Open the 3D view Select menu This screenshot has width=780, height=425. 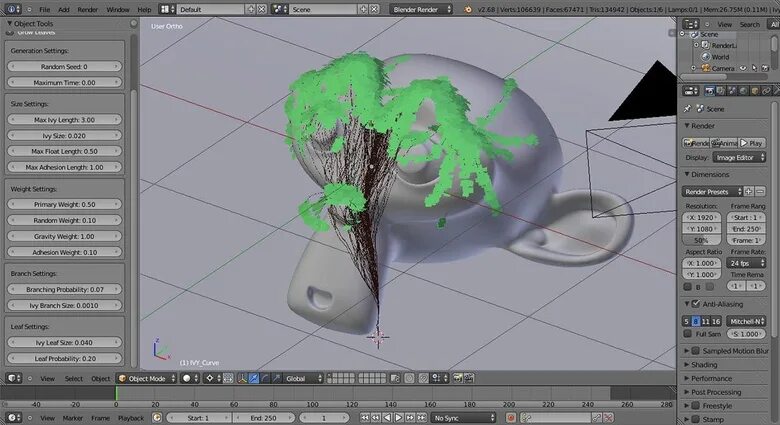pyautogui.click(x=74, y=379)
